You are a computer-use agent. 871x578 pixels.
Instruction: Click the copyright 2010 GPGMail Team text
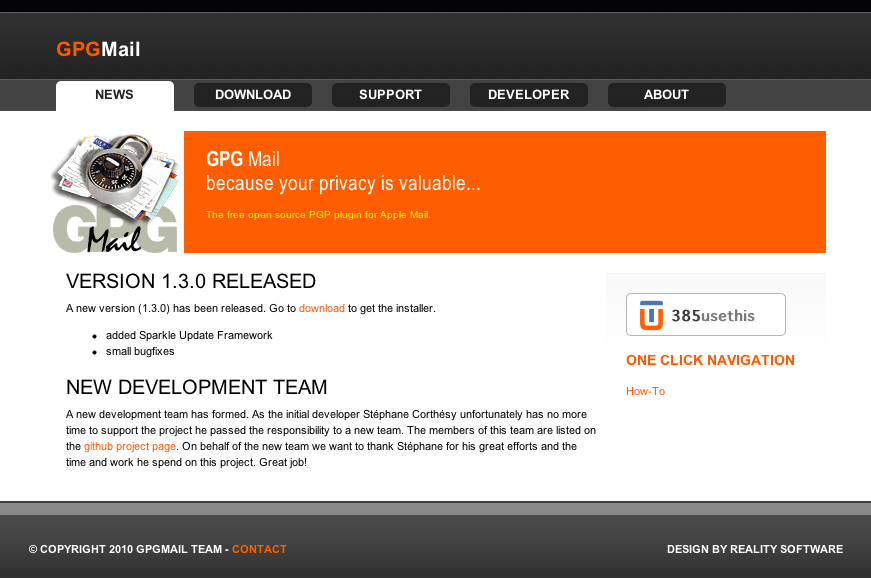click(x=126, y=549)
